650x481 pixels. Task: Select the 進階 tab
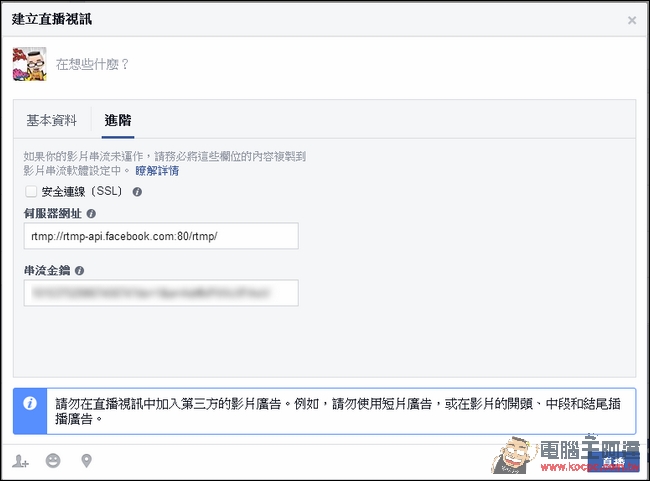118,120
